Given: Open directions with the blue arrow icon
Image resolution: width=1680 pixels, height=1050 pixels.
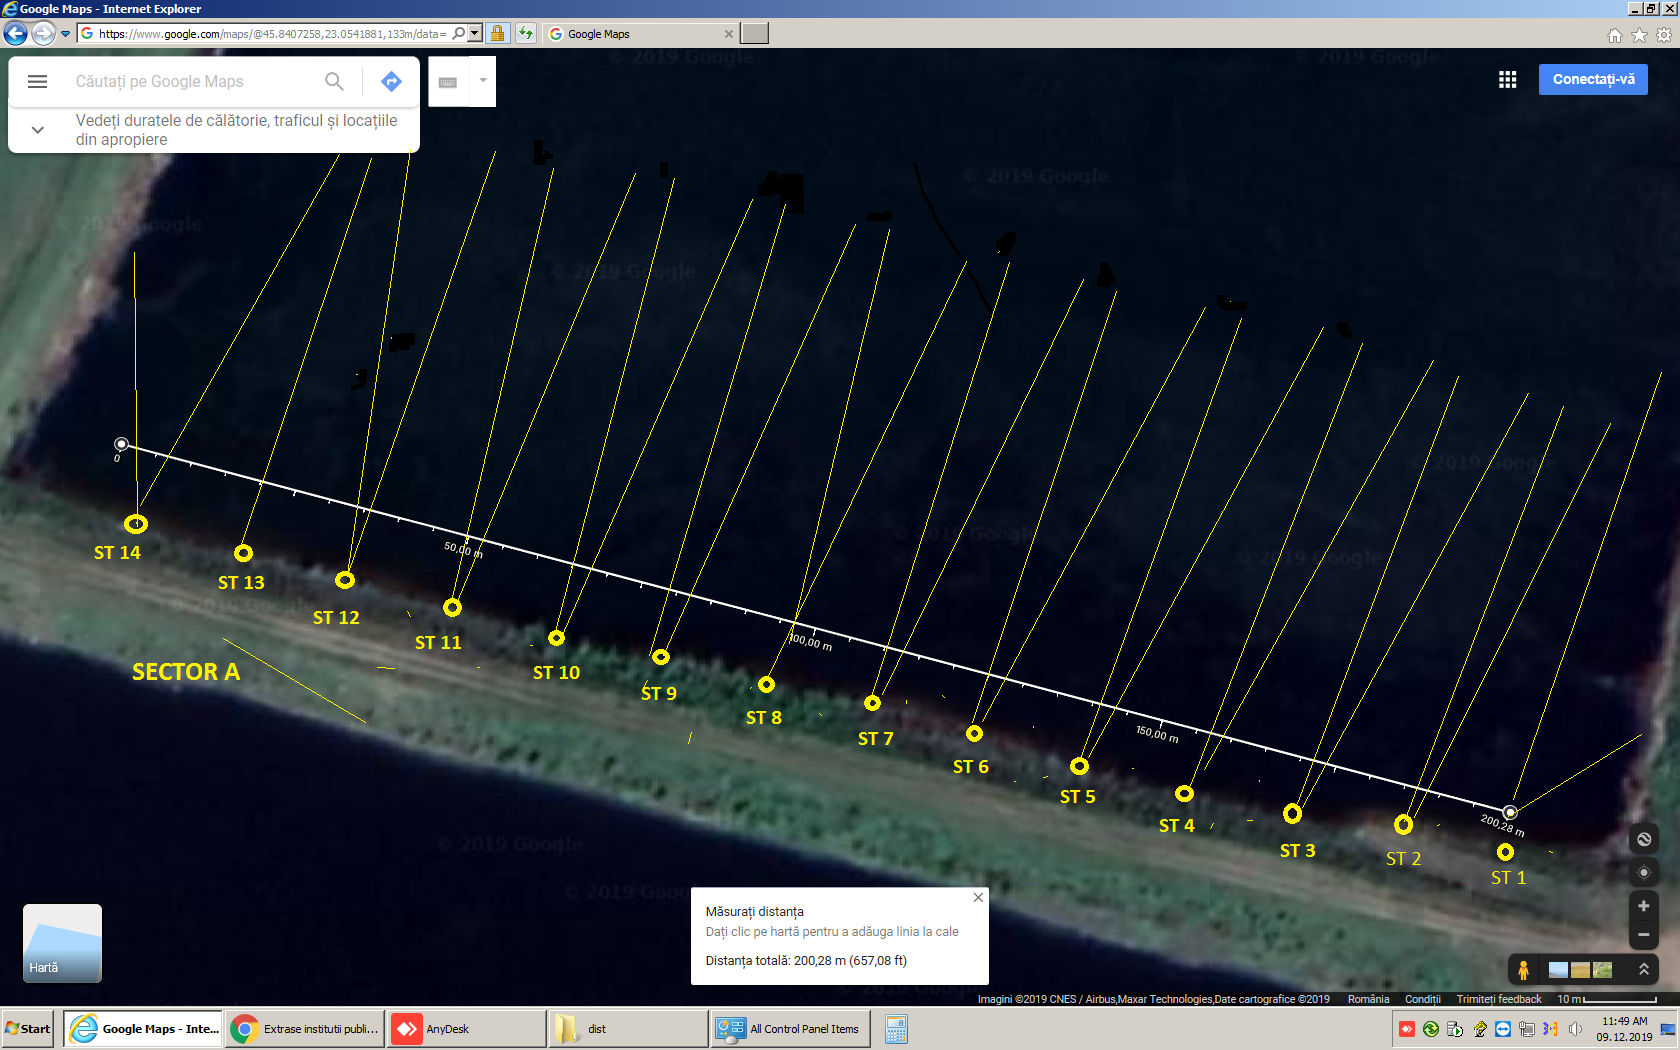Looking at the screenshot, I should coord(391,81).
